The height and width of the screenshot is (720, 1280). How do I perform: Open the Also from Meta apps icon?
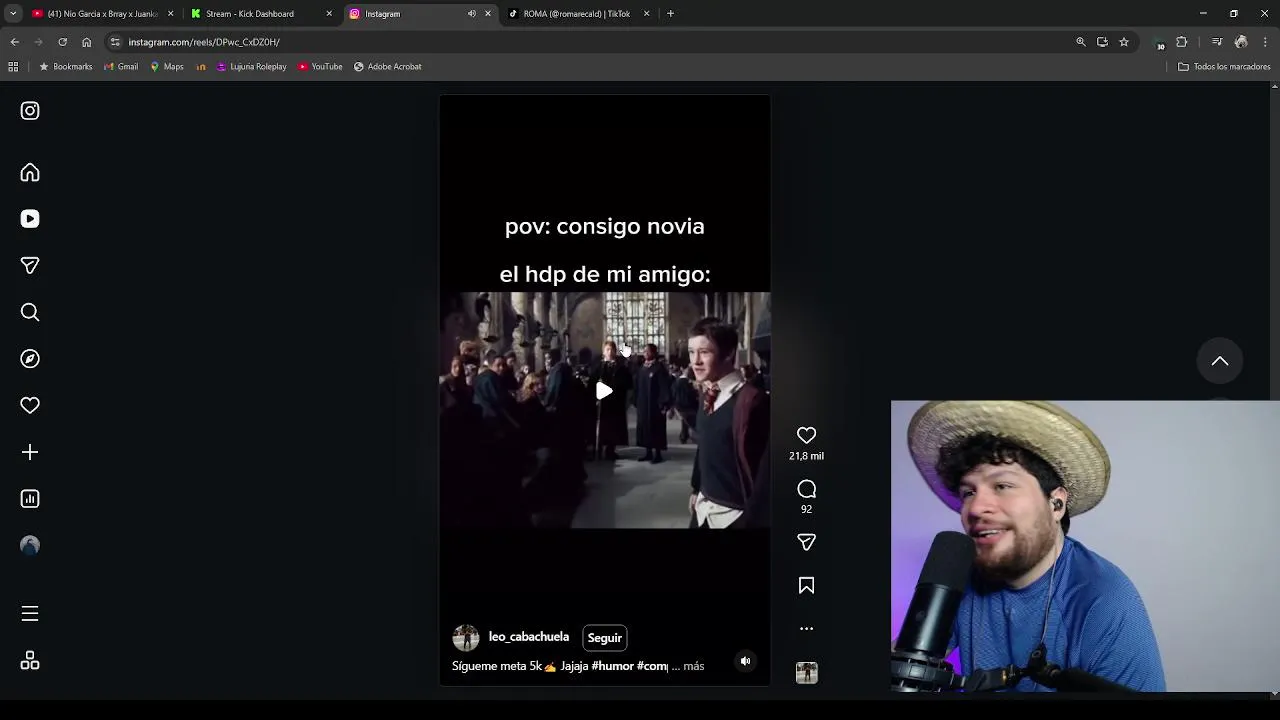[x=30, y=661]
